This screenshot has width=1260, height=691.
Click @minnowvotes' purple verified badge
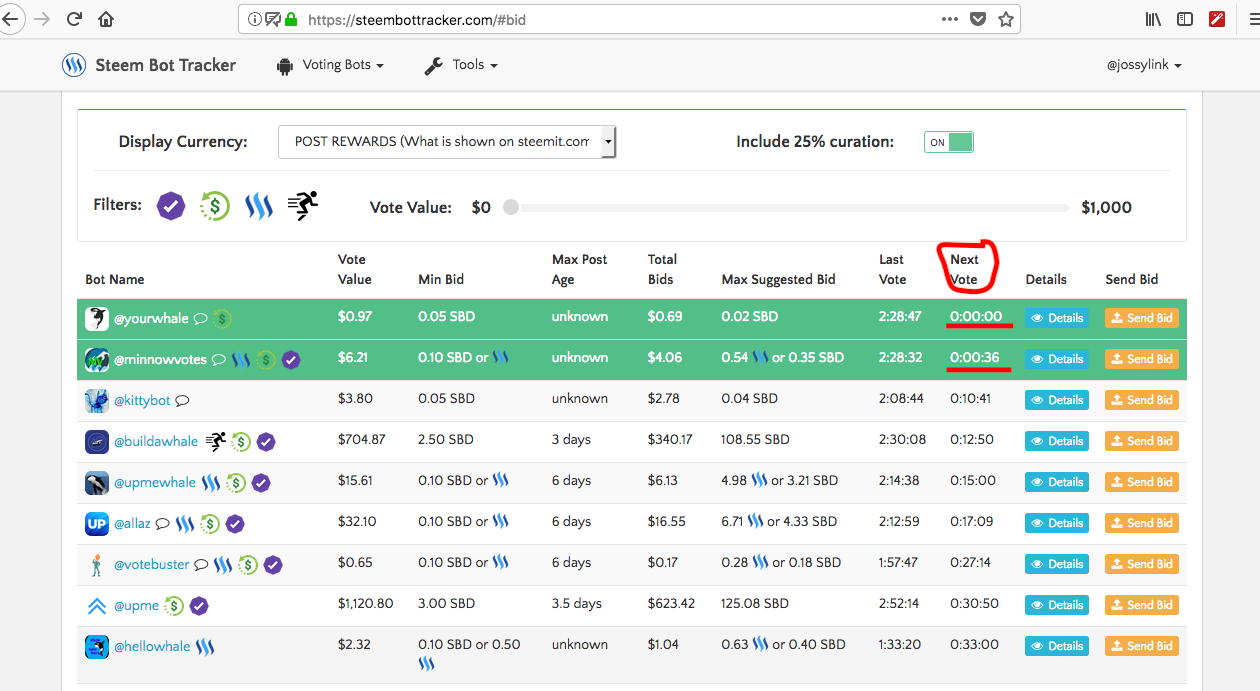[x=291, y=360]
